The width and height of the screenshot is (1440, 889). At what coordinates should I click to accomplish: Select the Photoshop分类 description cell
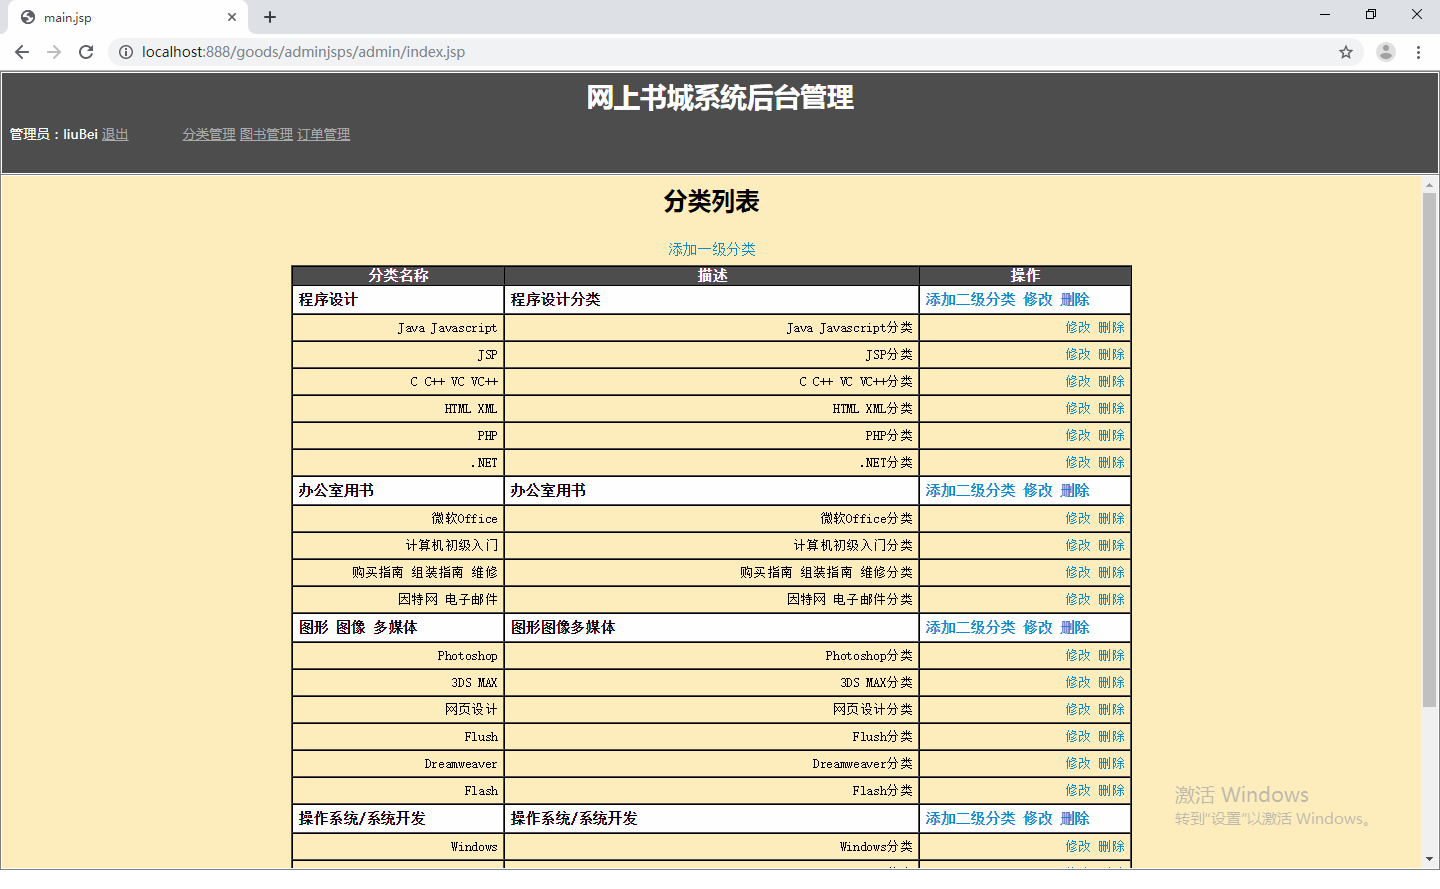click(712, 656)
